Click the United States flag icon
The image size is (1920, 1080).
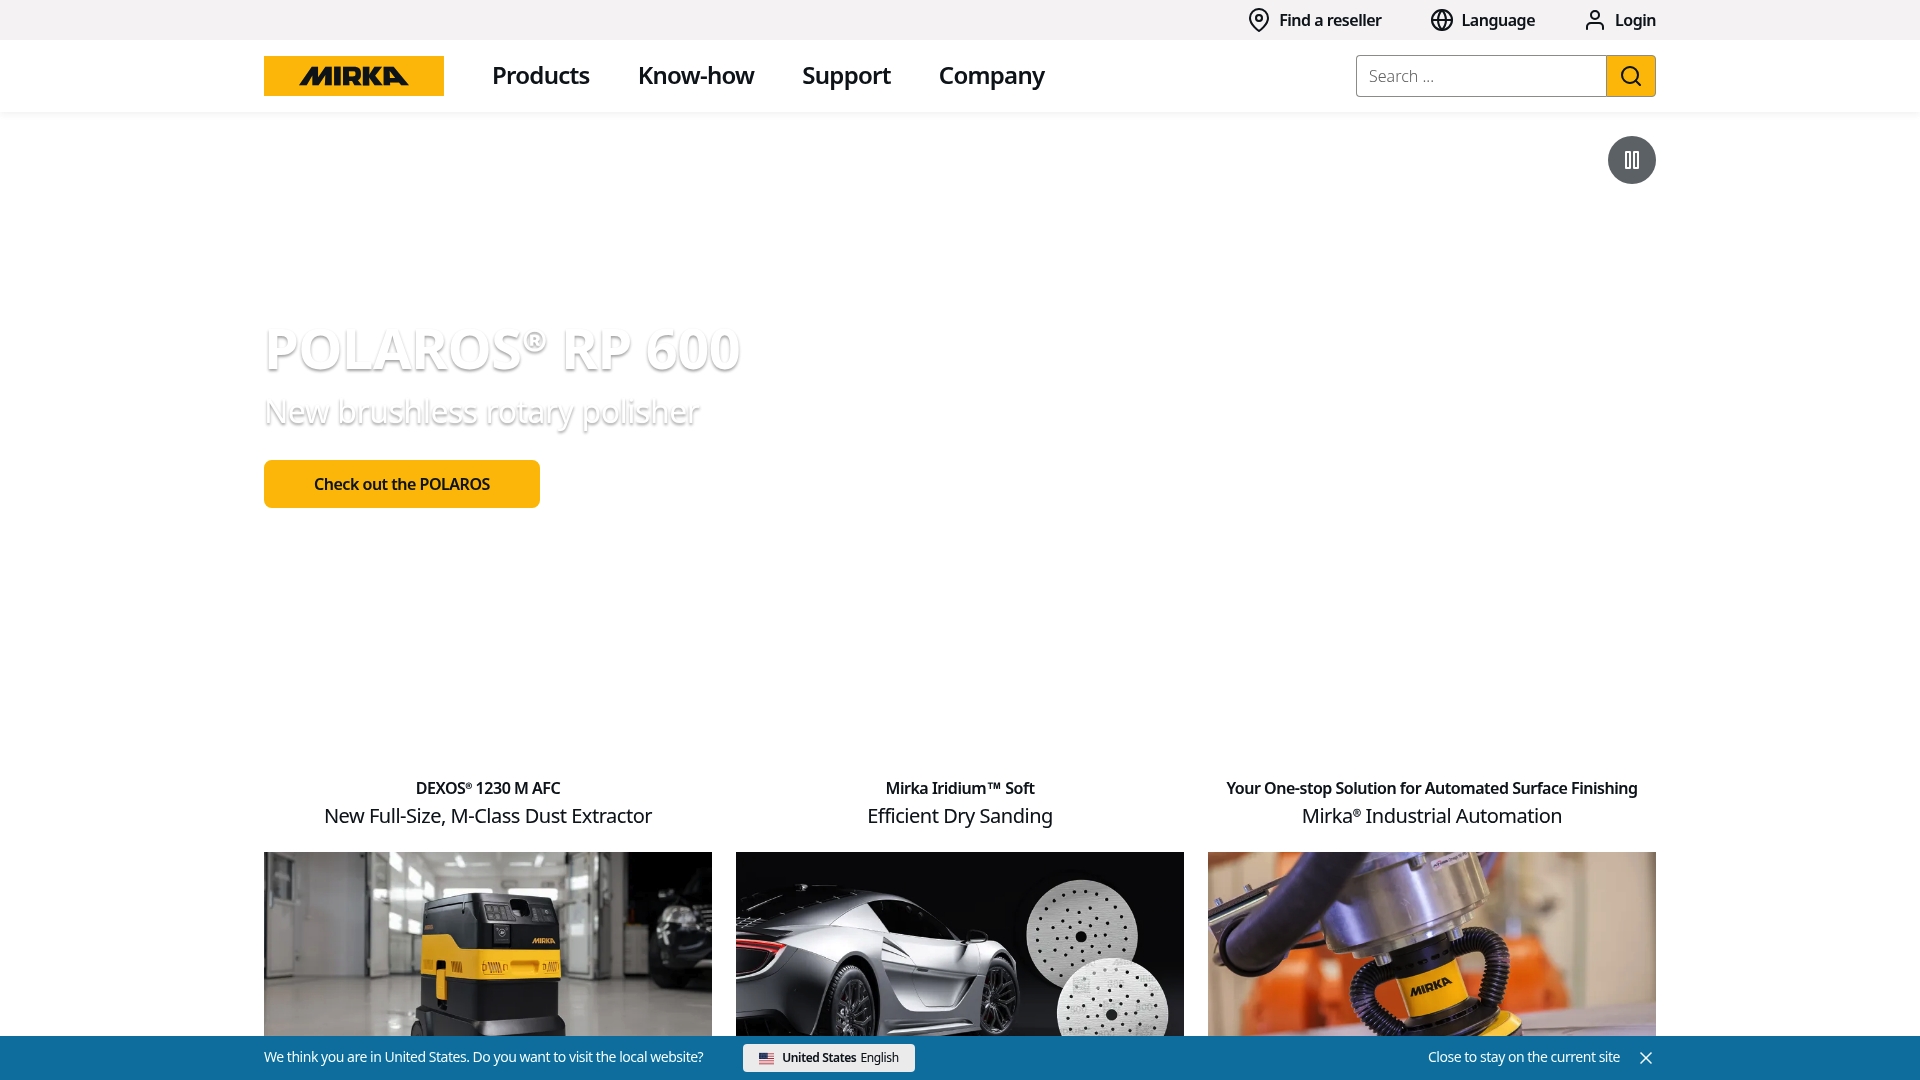pyautogui.click(x=767, y=1057)
